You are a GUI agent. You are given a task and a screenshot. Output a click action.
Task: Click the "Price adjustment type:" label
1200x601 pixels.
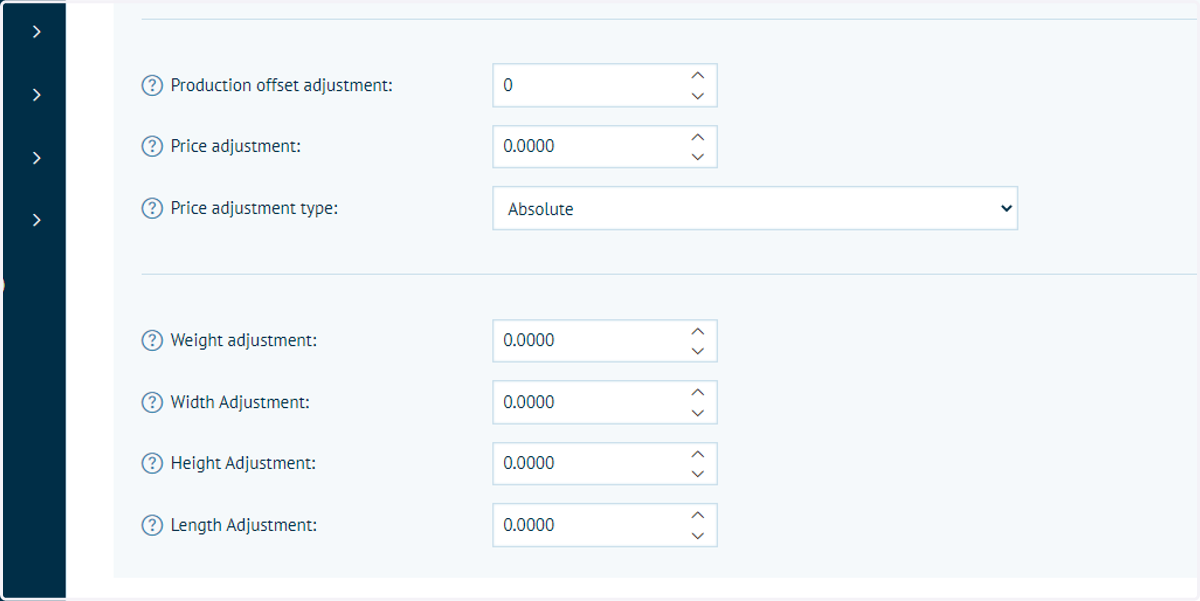click(255, 209)
